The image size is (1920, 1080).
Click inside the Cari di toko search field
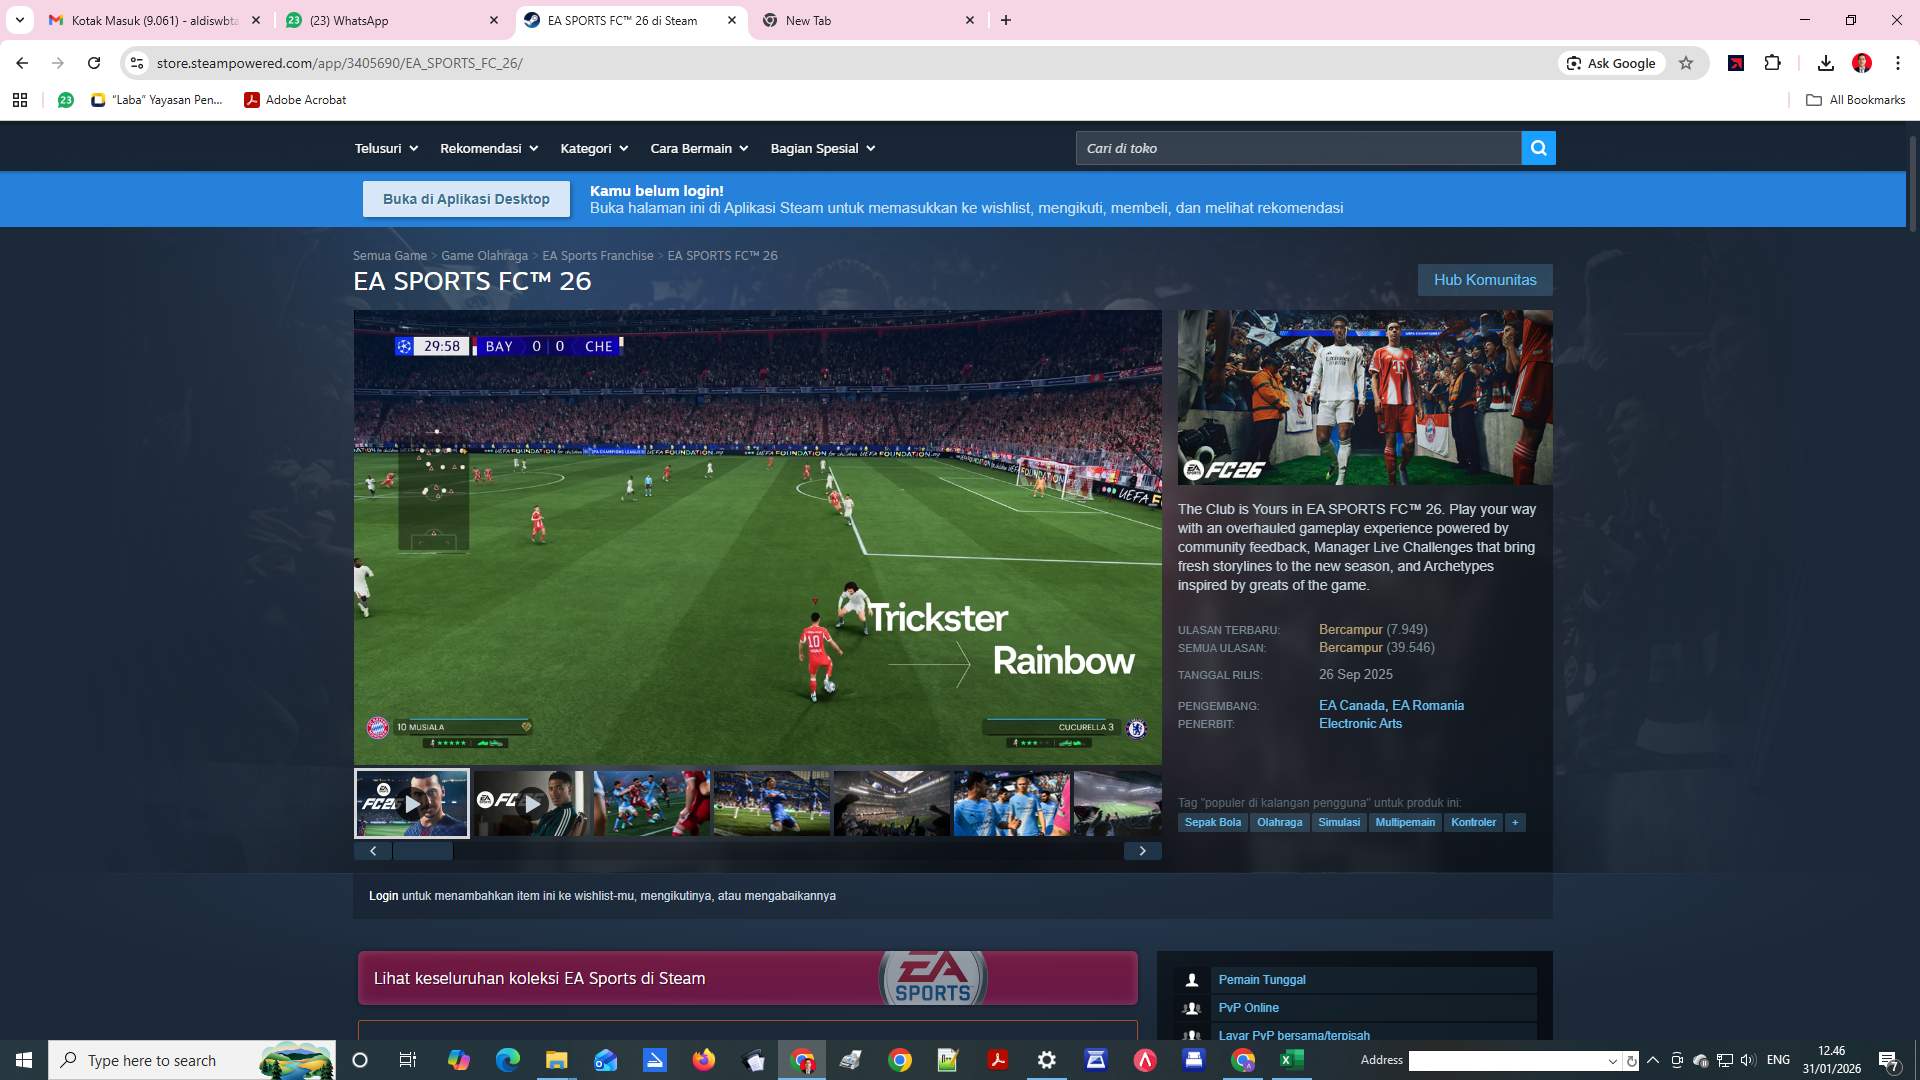click(1290, 147)
